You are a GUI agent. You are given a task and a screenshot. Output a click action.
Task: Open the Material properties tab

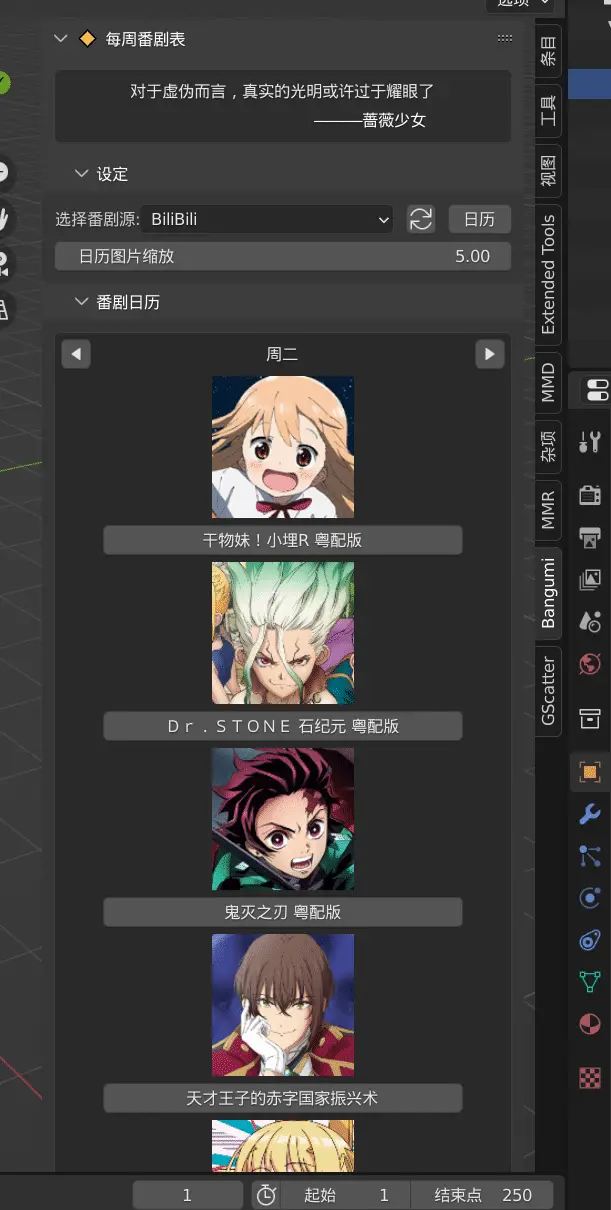click(590, 1024)
